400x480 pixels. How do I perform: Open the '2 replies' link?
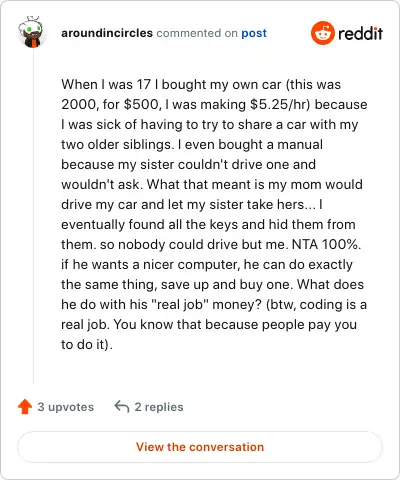(159, 407)
